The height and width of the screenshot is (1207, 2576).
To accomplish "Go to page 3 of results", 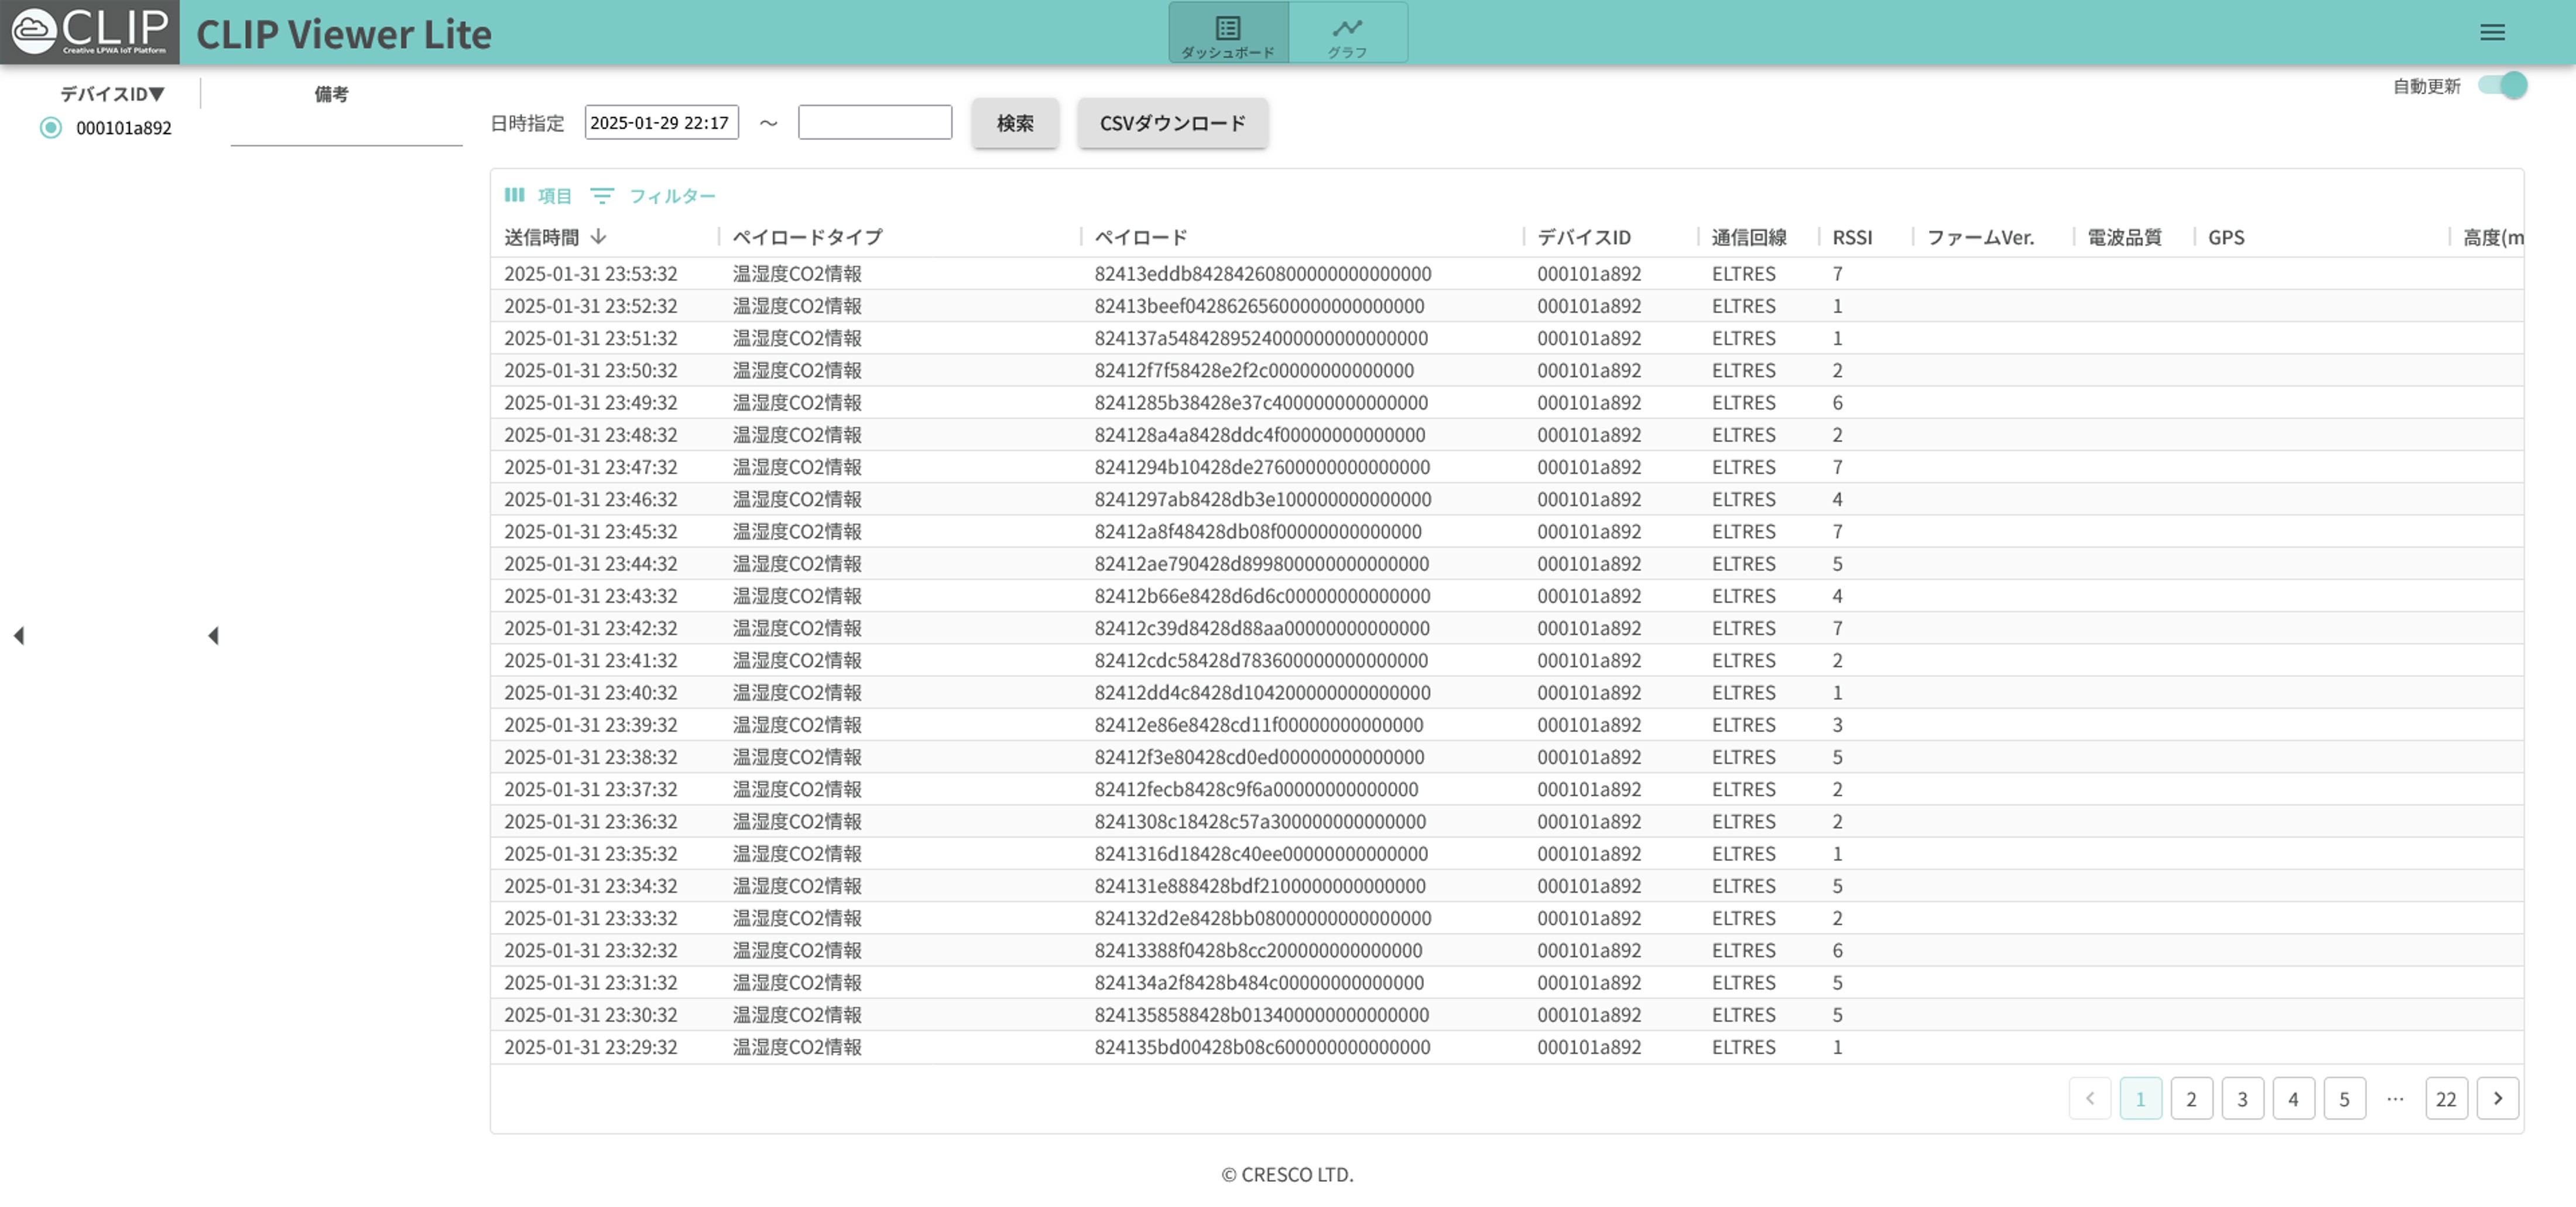I will pos(2242,1098).
